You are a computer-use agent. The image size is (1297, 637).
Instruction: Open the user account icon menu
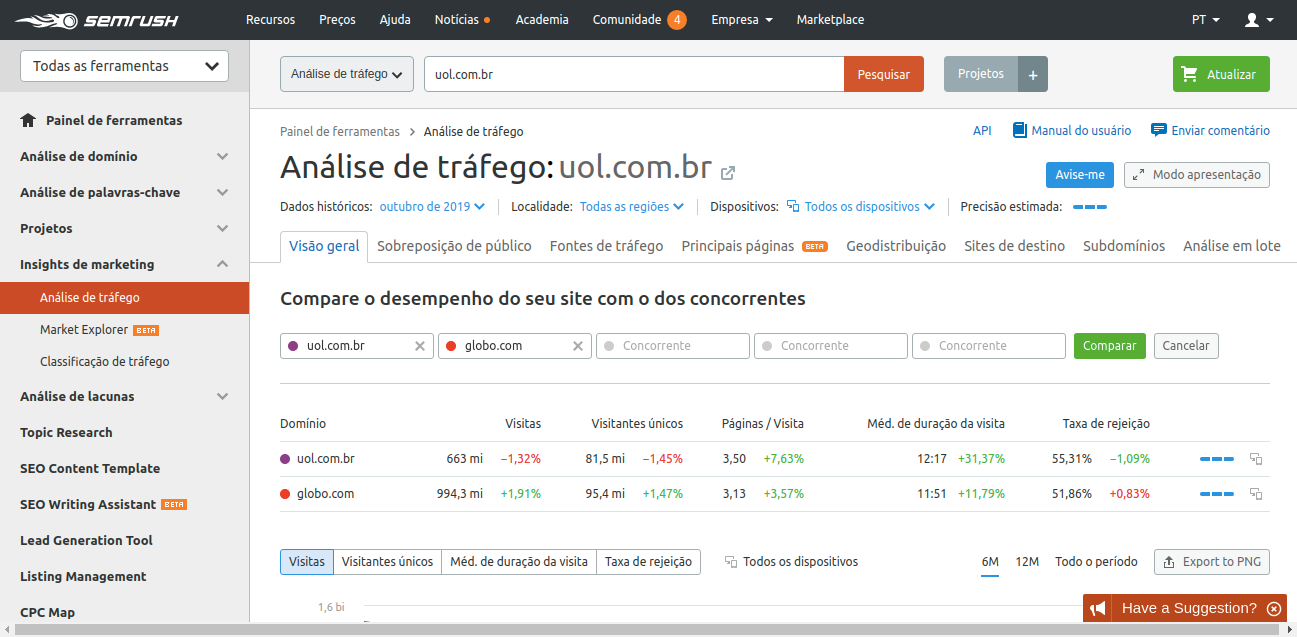point(1258,20)
